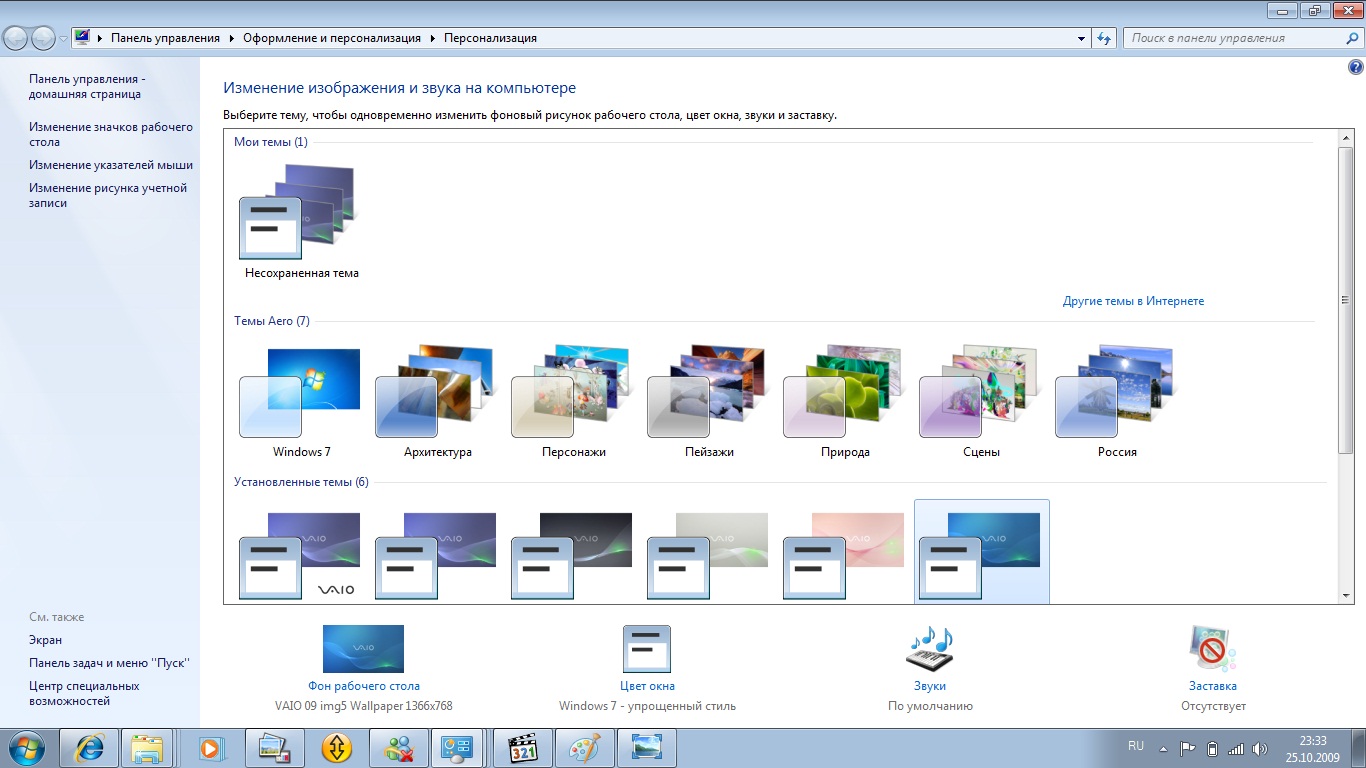
Task: Open the yellow arrows taskbar icon
Action: (x=336, y=748)
